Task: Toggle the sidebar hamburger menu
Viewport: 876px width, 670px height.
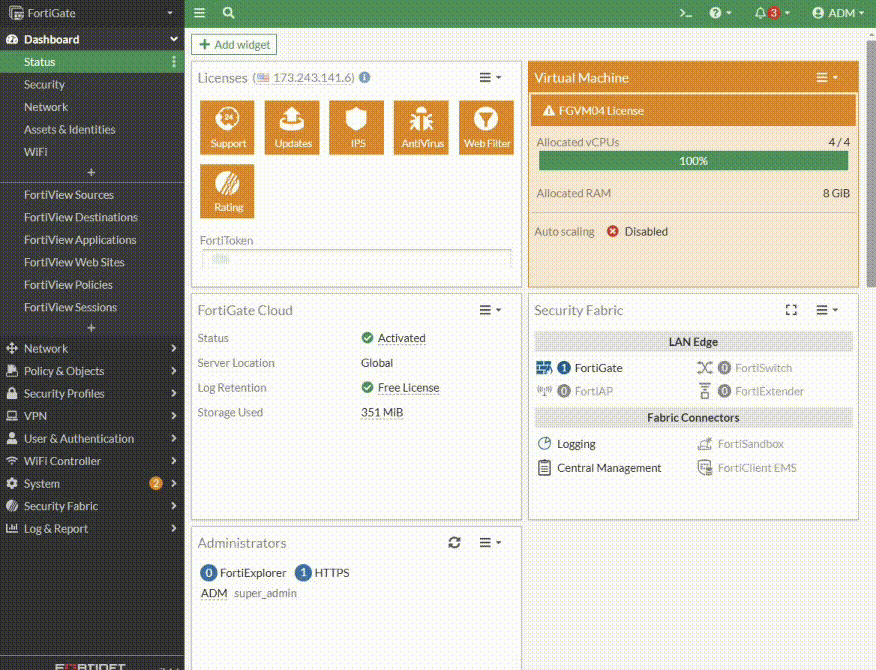Action: 200,13
